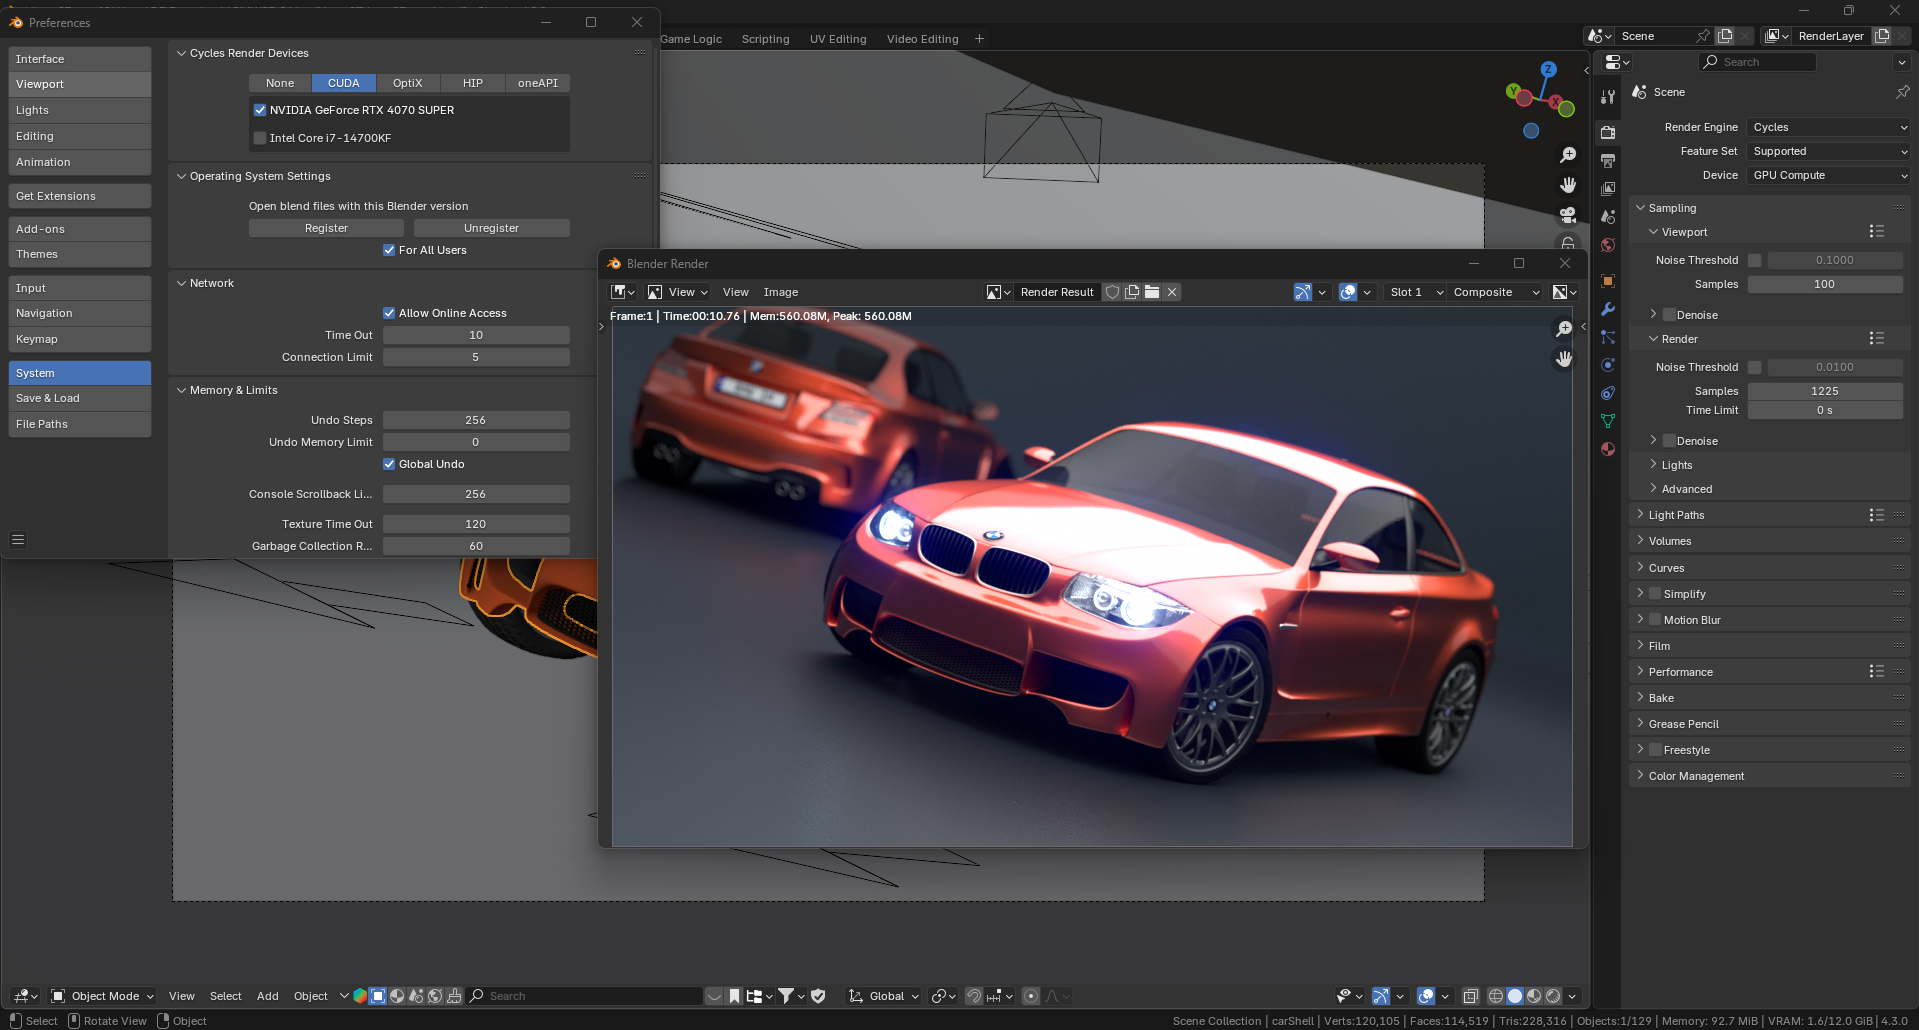The height and width of the screenshot is (1030, 1919).
Task: Open the View Layer properties tab
Action: pyautogui.click(x=1608, y=188)
